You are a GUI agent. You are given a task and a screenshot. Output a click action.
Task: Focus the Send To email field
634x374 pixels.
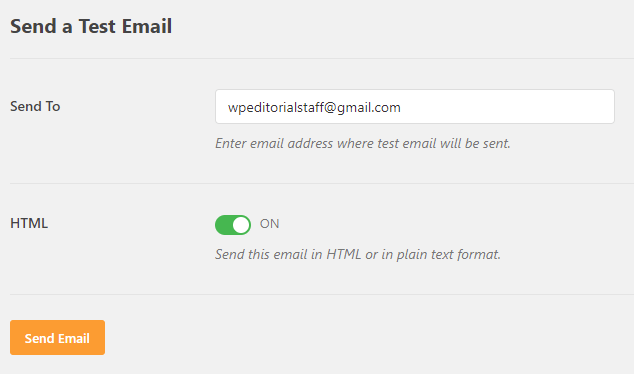click(x=415, y=107)
